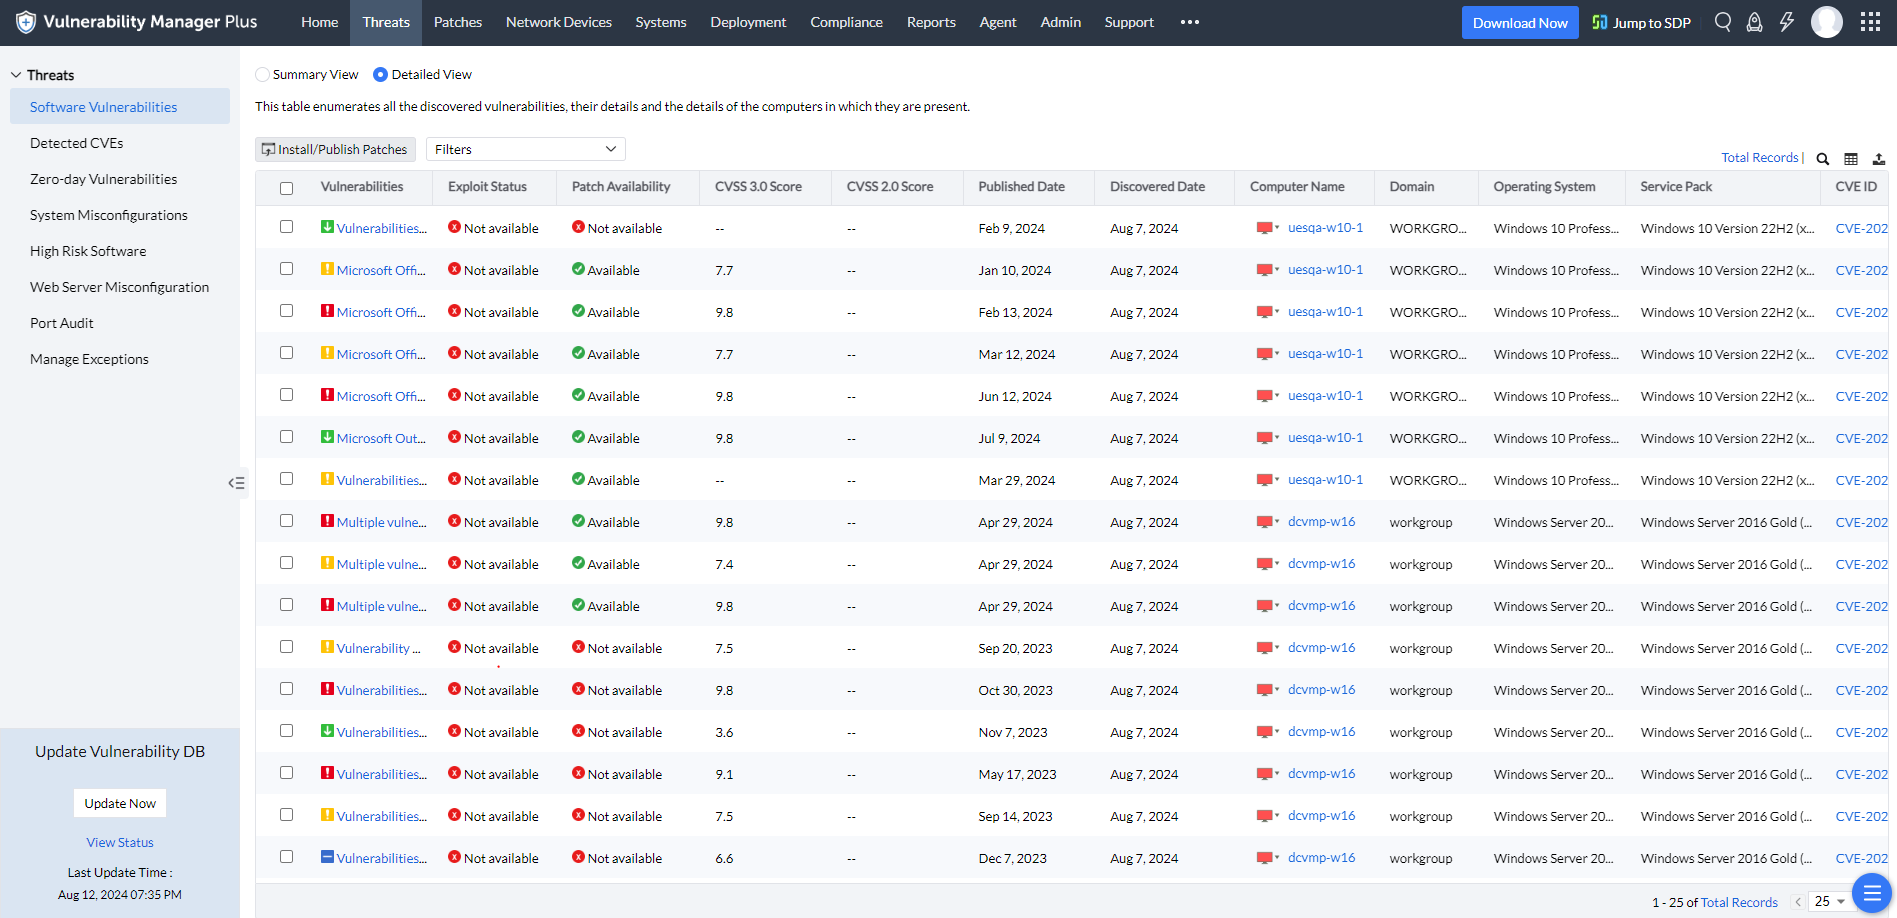Open the column chooser grid icon near Total Records
The image size is (1897, 918).
pos(1851,158)
